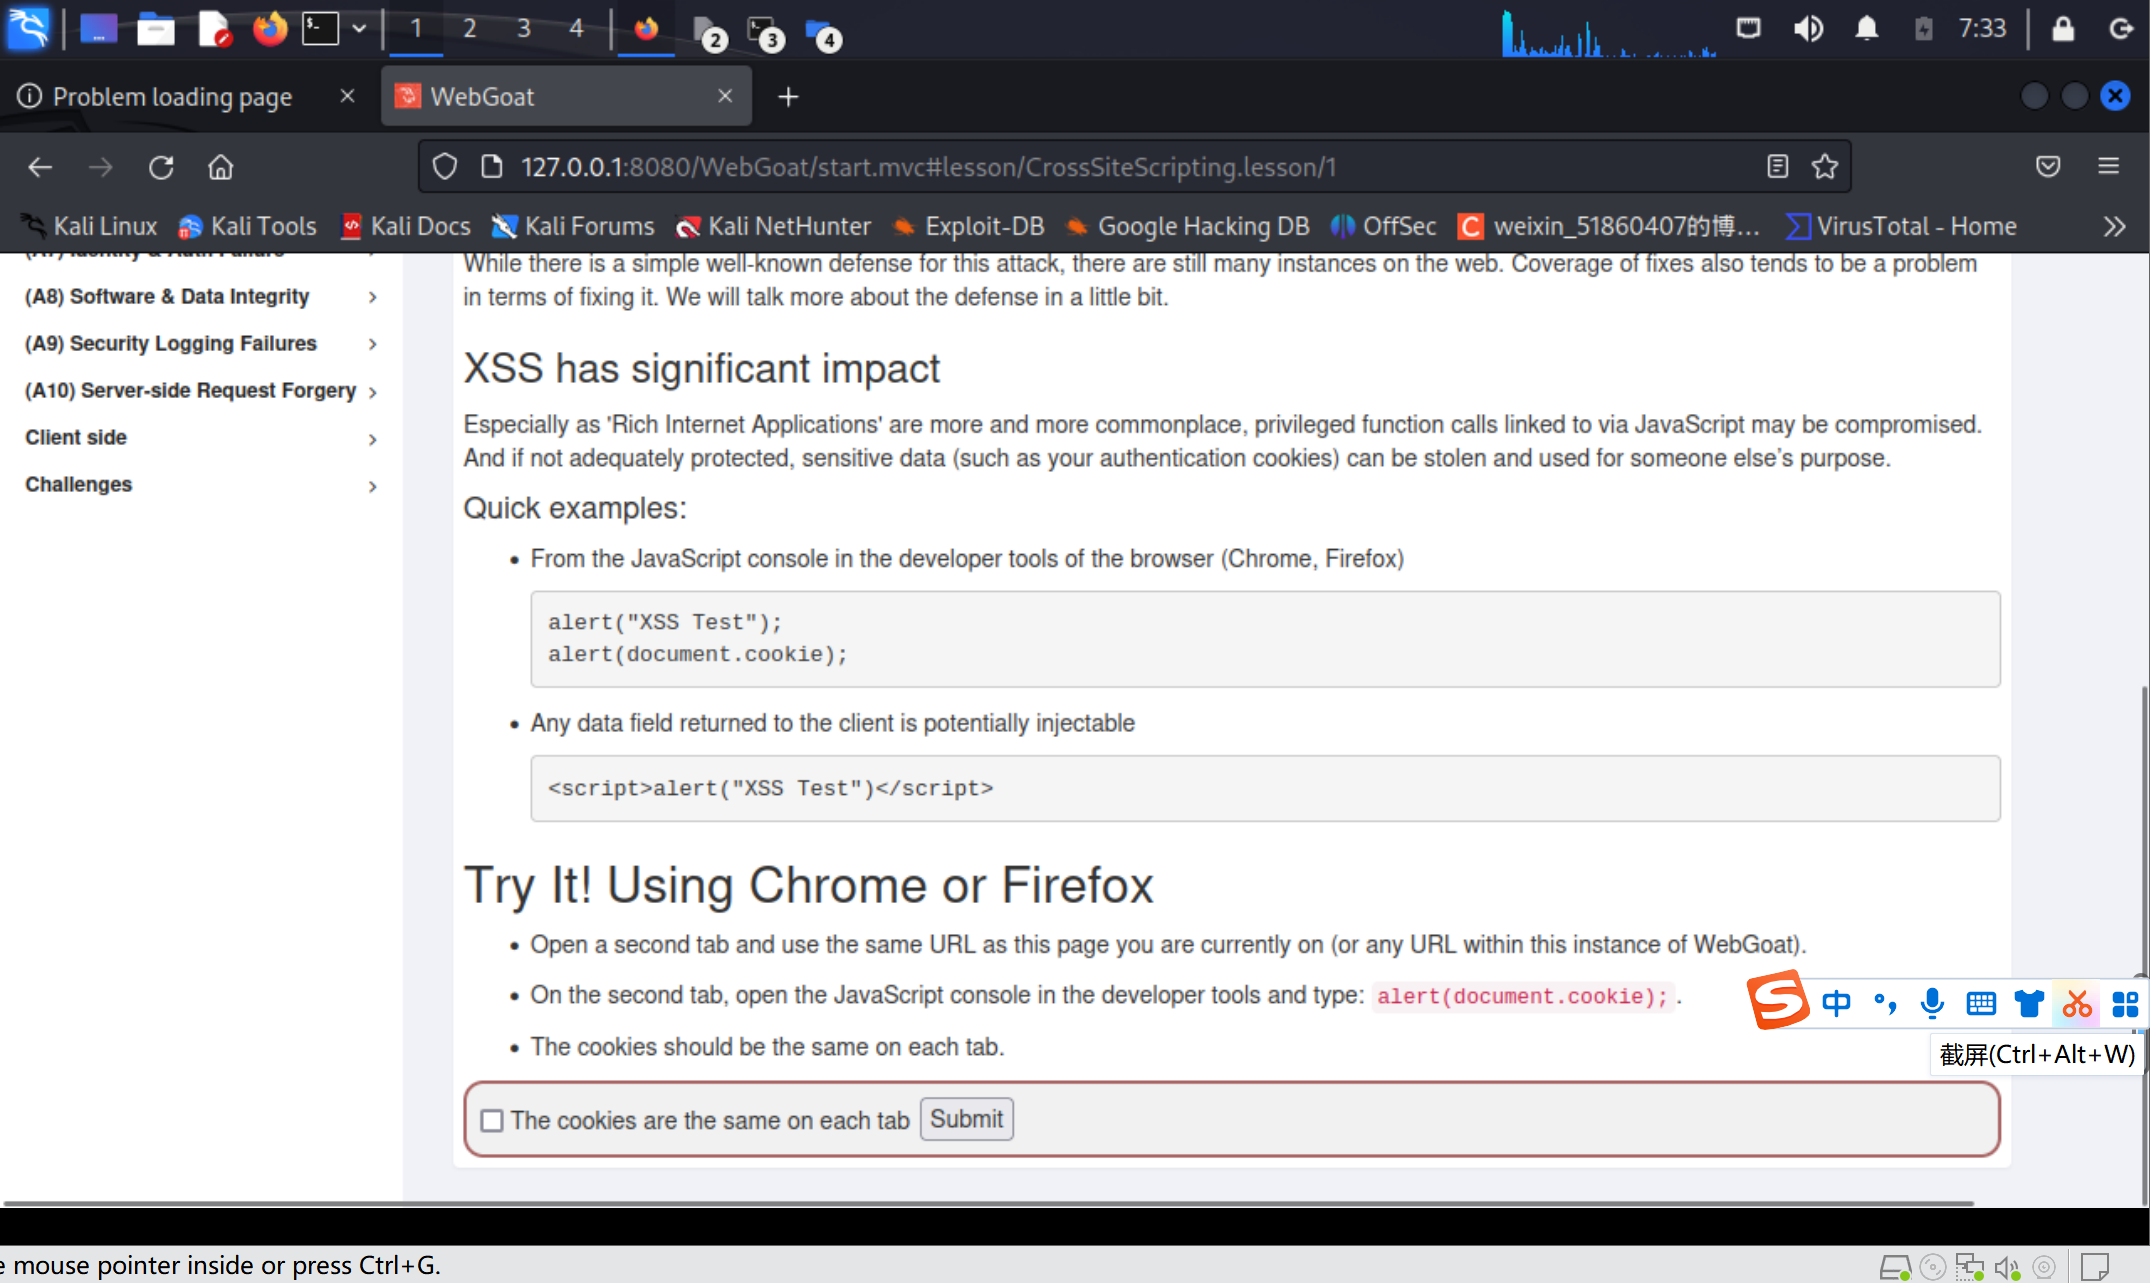Screen dimensions: 2150x1283
Task: Open the tracking protection shield icon
Action: click(x=445, y=167)
